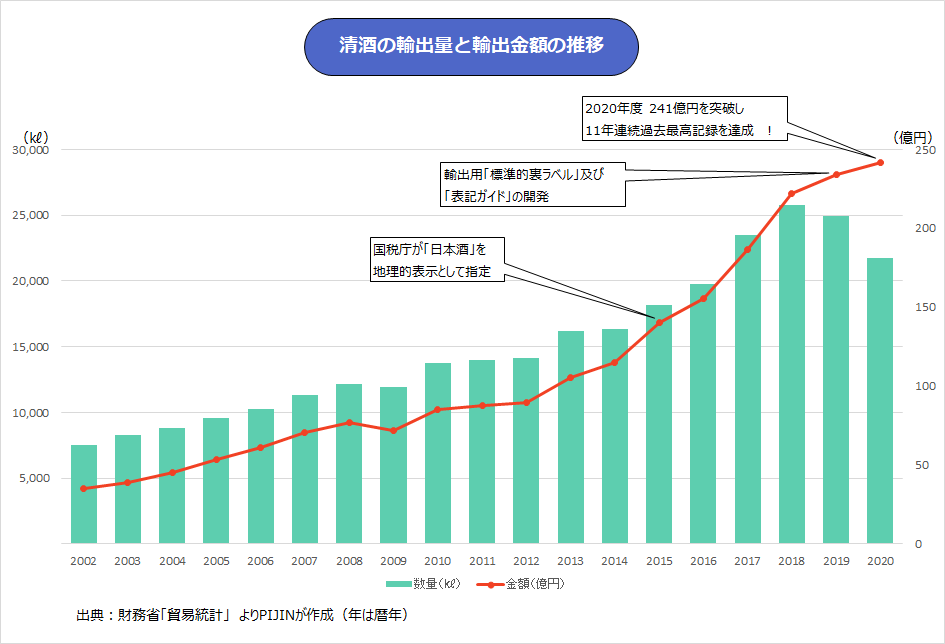Viewport: 945px width, 644px height.
Task: Click the red line marker at 2015
Action: (x=659, y=322)
